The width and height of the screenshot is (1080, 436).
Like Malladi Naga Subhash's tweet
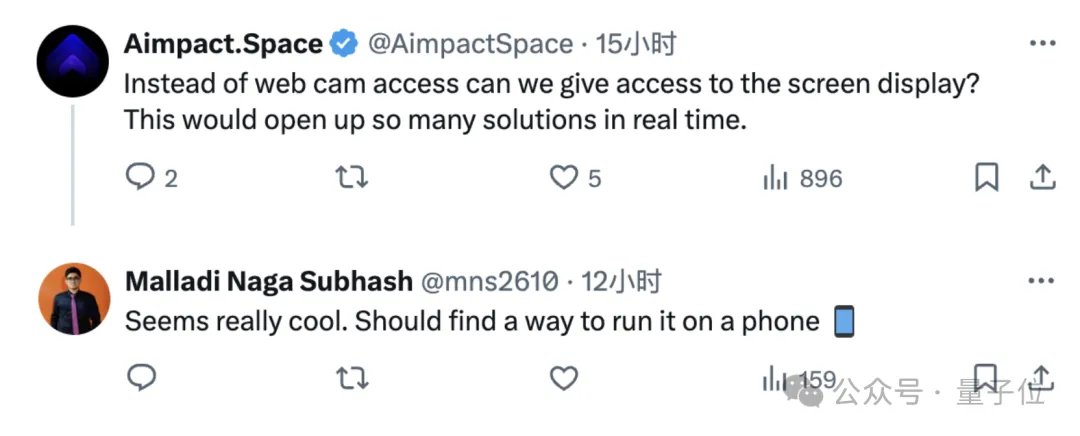(565, 377)
